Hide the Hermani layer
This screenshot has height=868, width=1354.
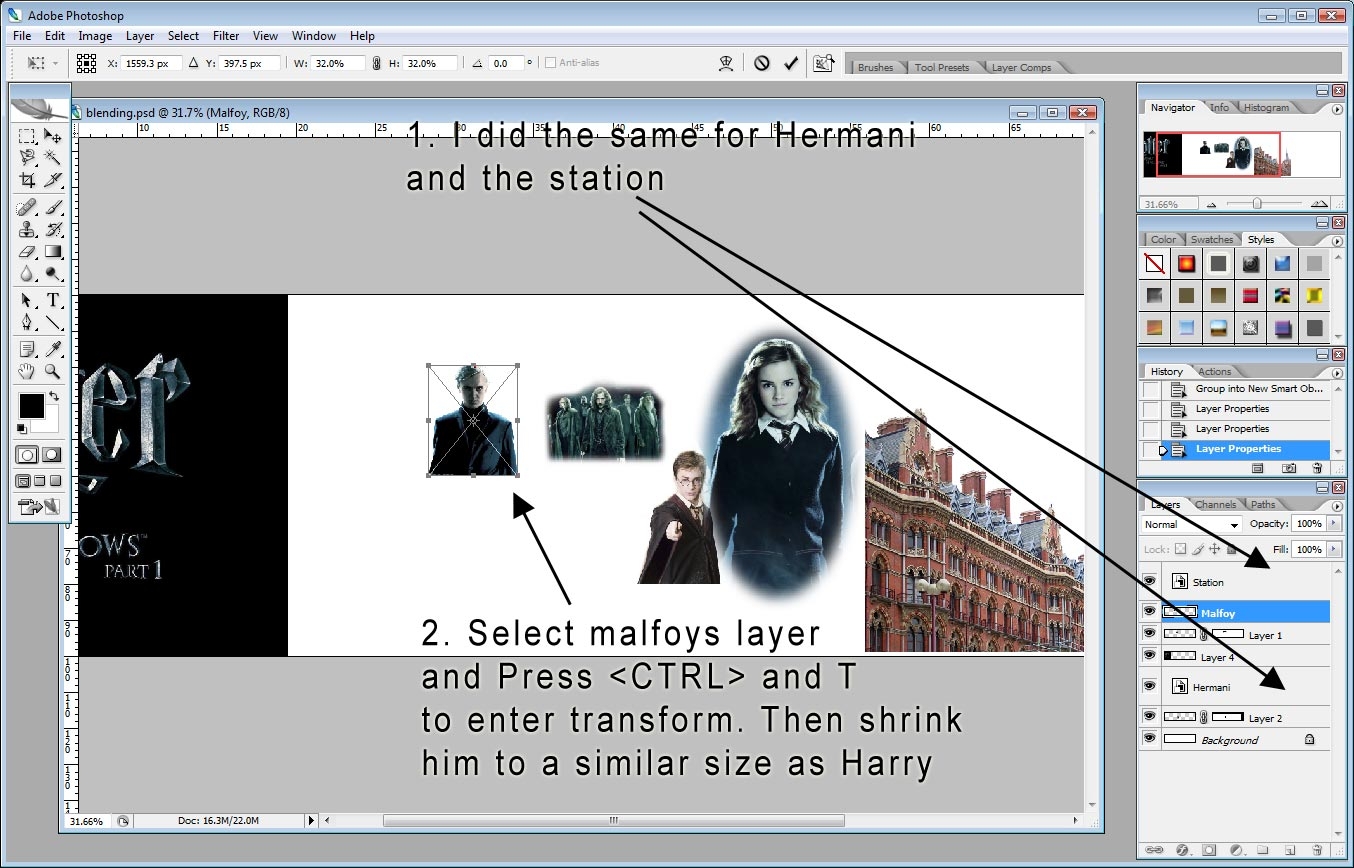(x=1149, y=687)
